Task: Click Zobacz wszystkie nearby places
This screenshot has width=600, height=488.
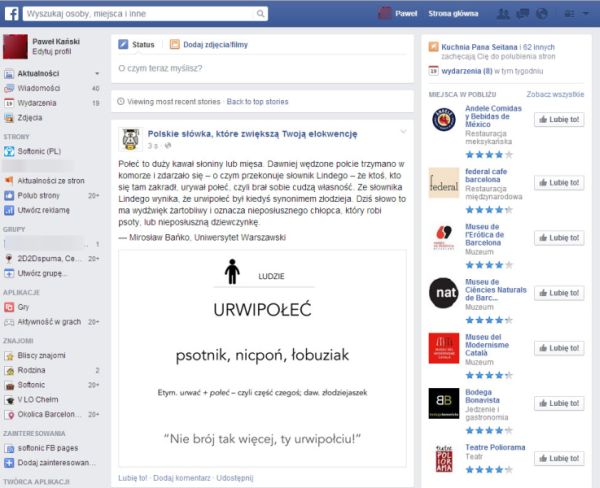Action: (555, 94)
